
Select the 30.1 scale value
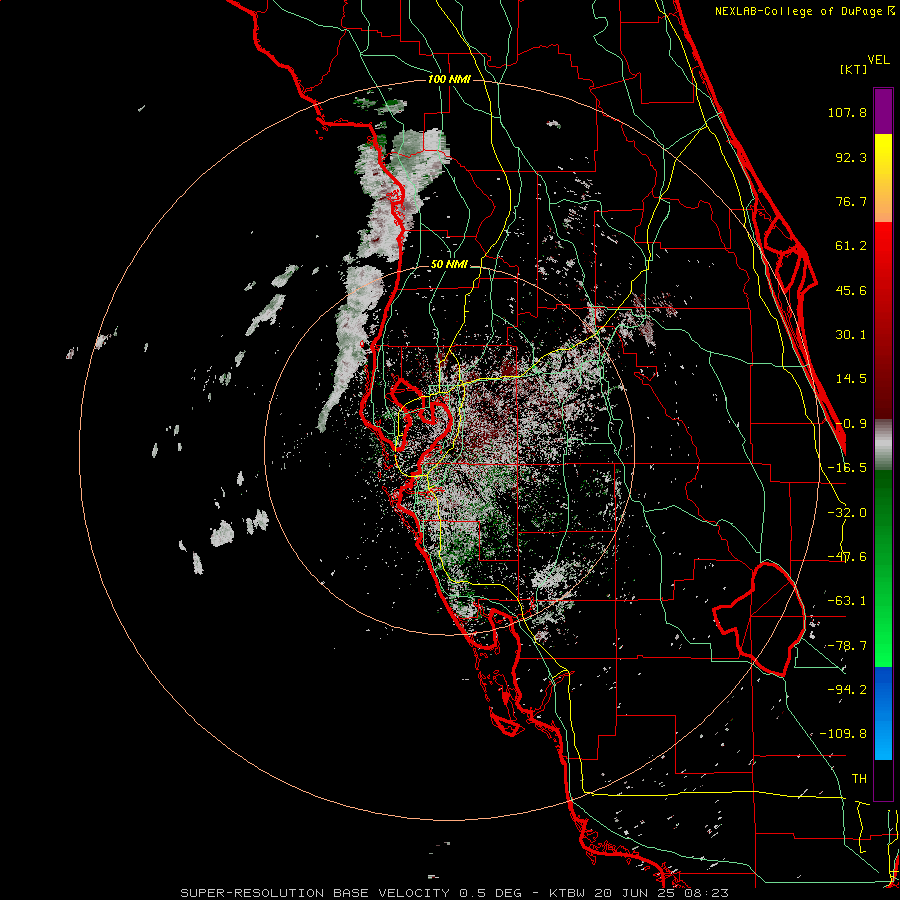tap(851, 335)
